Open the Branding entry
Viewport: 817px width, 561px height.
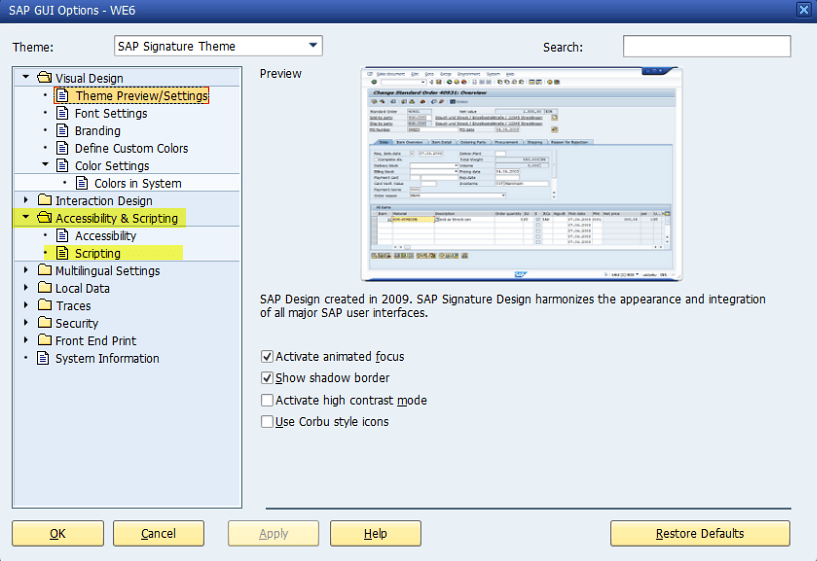(97, 131)
